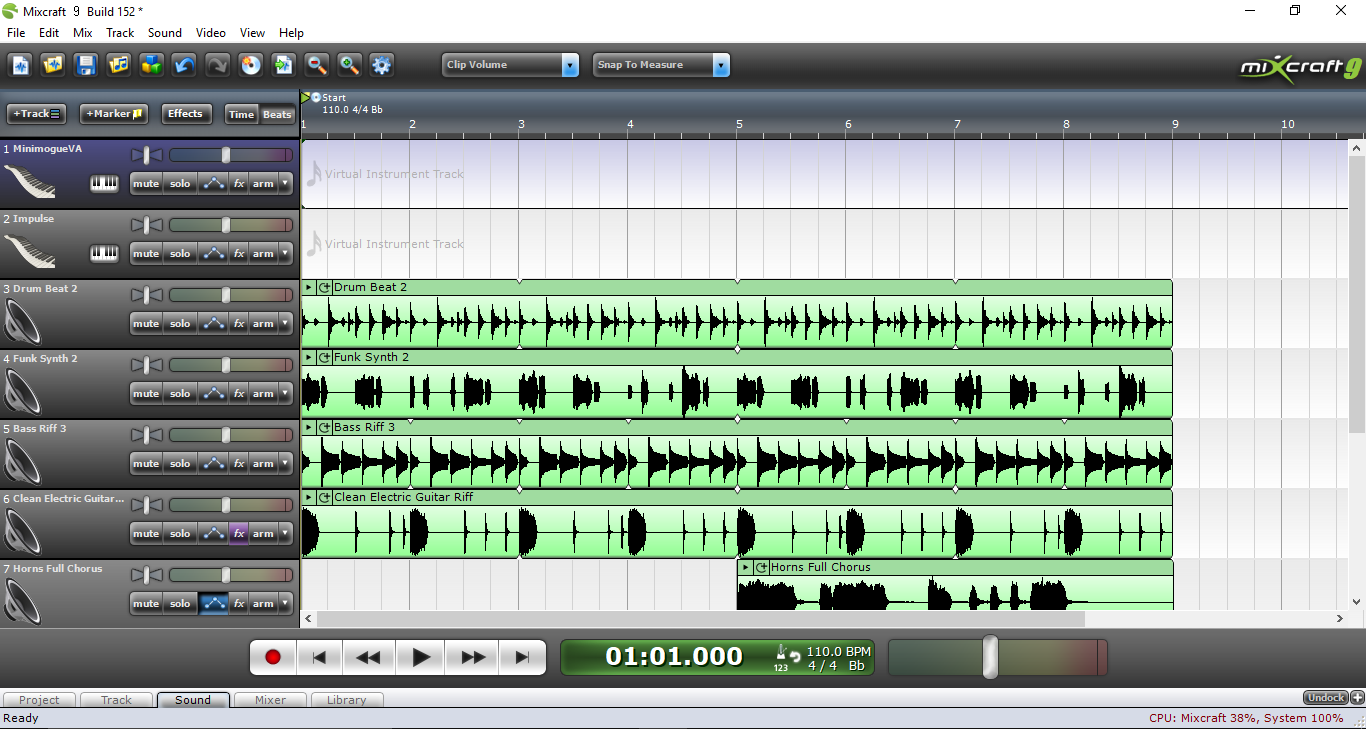Switch to the Library tab

click(347, 700)
